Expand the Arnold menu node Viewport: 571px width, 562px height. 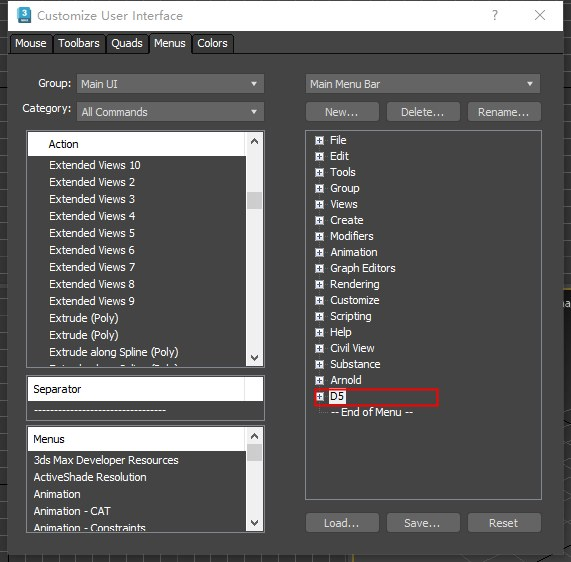tap(319, 380)
